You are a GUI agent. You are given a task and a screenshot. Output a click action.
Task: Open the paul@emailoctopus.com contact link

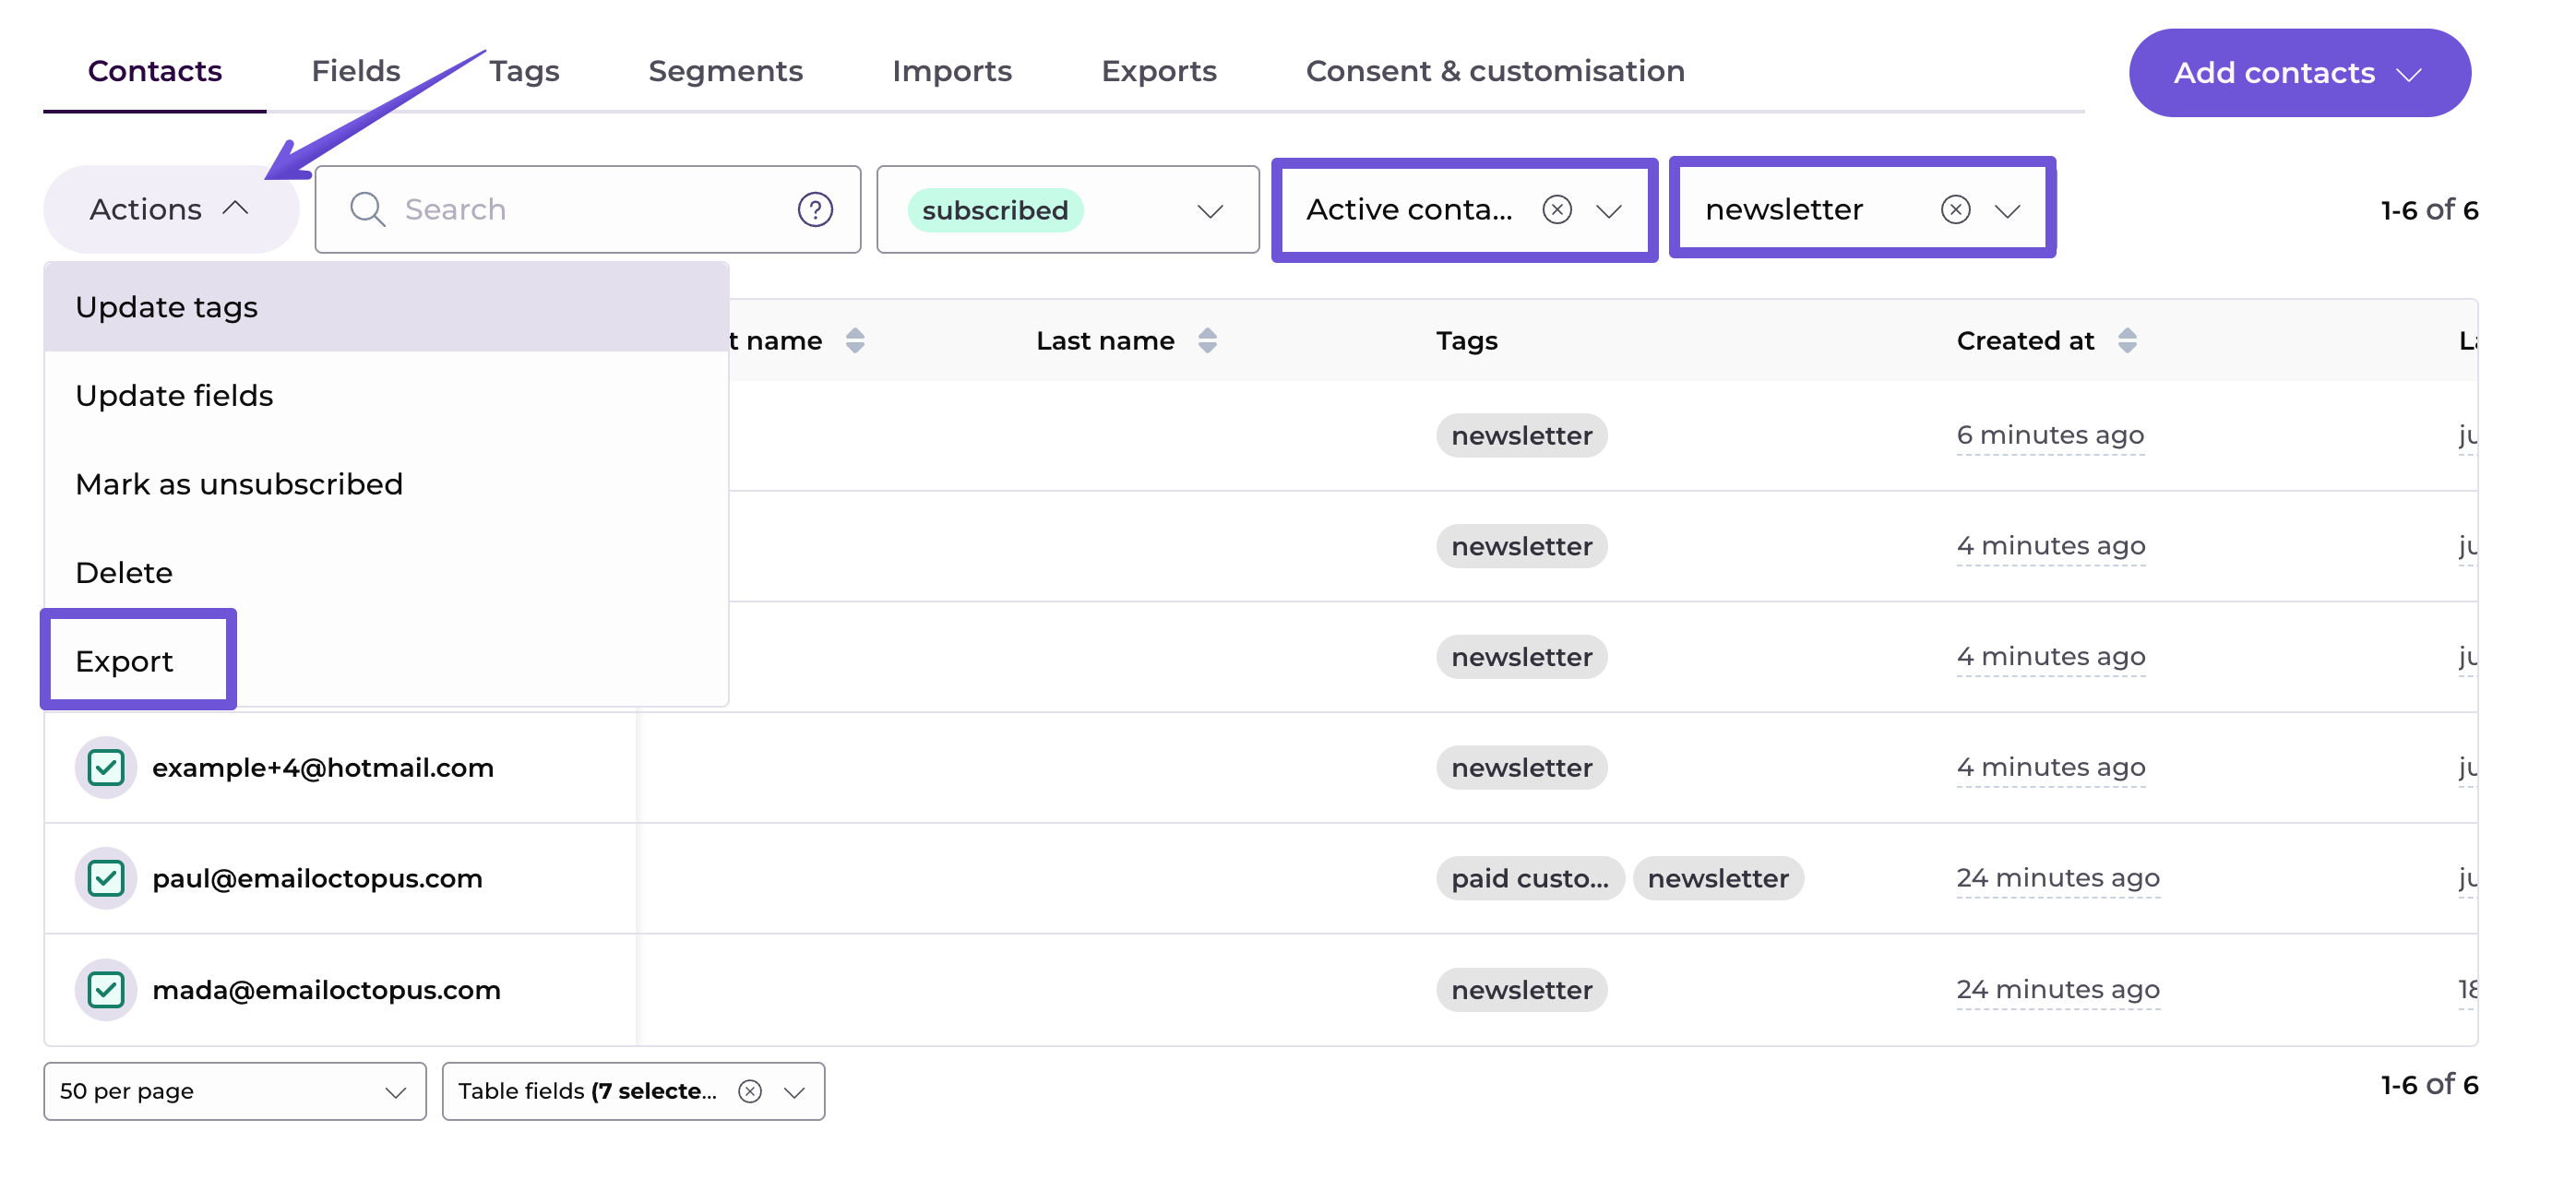point(317,878)
